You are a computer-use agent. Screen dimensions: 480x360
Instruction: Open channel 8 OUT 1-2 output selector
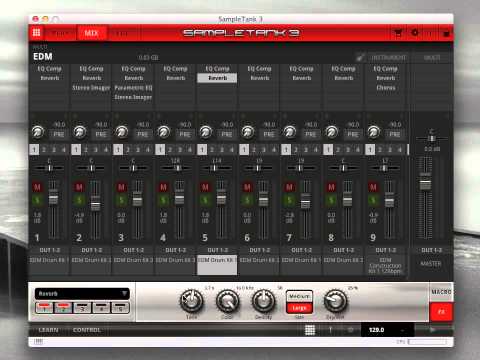tap(344, 250)
